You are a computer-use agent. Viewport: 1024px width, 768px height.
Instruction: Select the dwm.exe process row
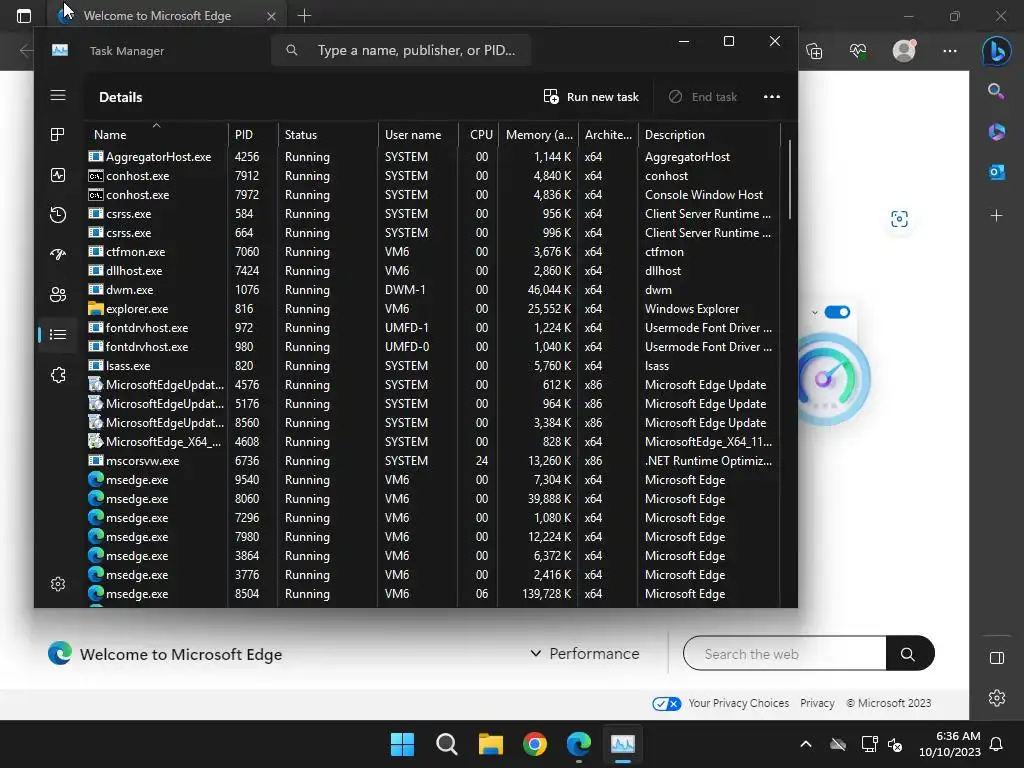pyautogui.click(x=432, y=289)
